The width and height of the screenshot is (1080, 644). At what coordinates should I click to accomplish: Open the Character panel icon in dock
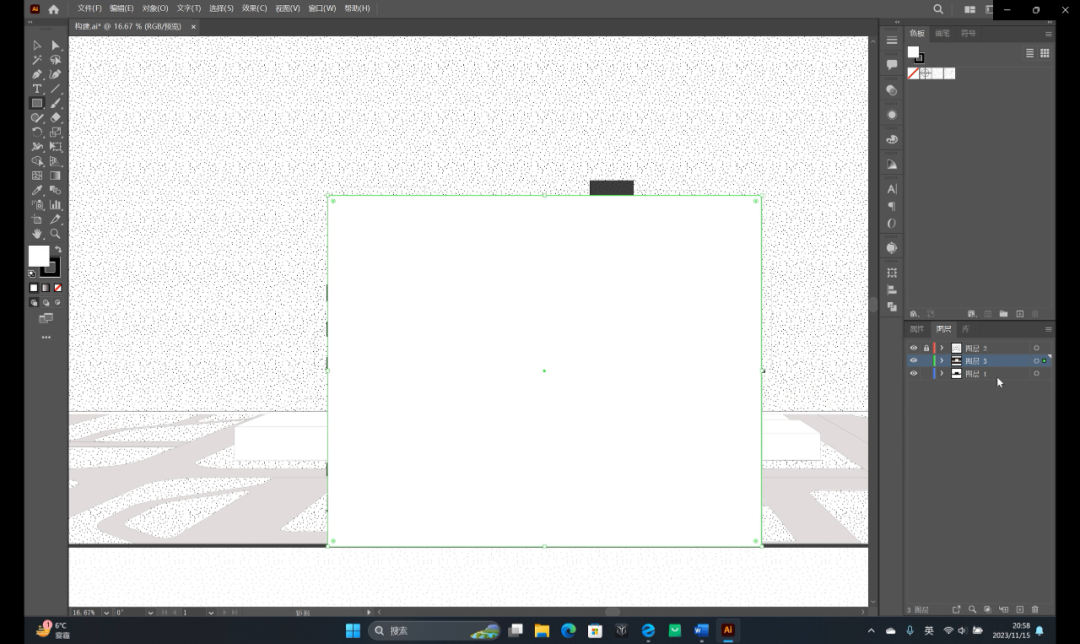[x=892, y=189]
